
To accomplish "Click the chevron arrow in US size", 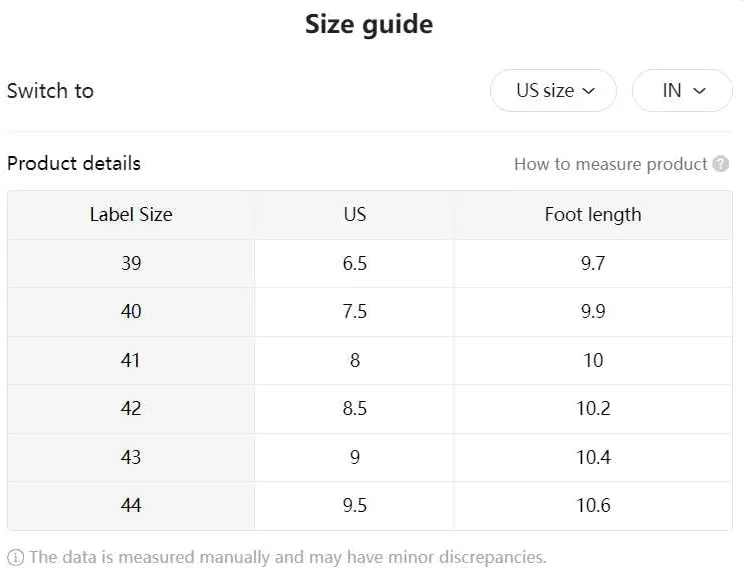I will pyautogui.click(x=588, y=91).
